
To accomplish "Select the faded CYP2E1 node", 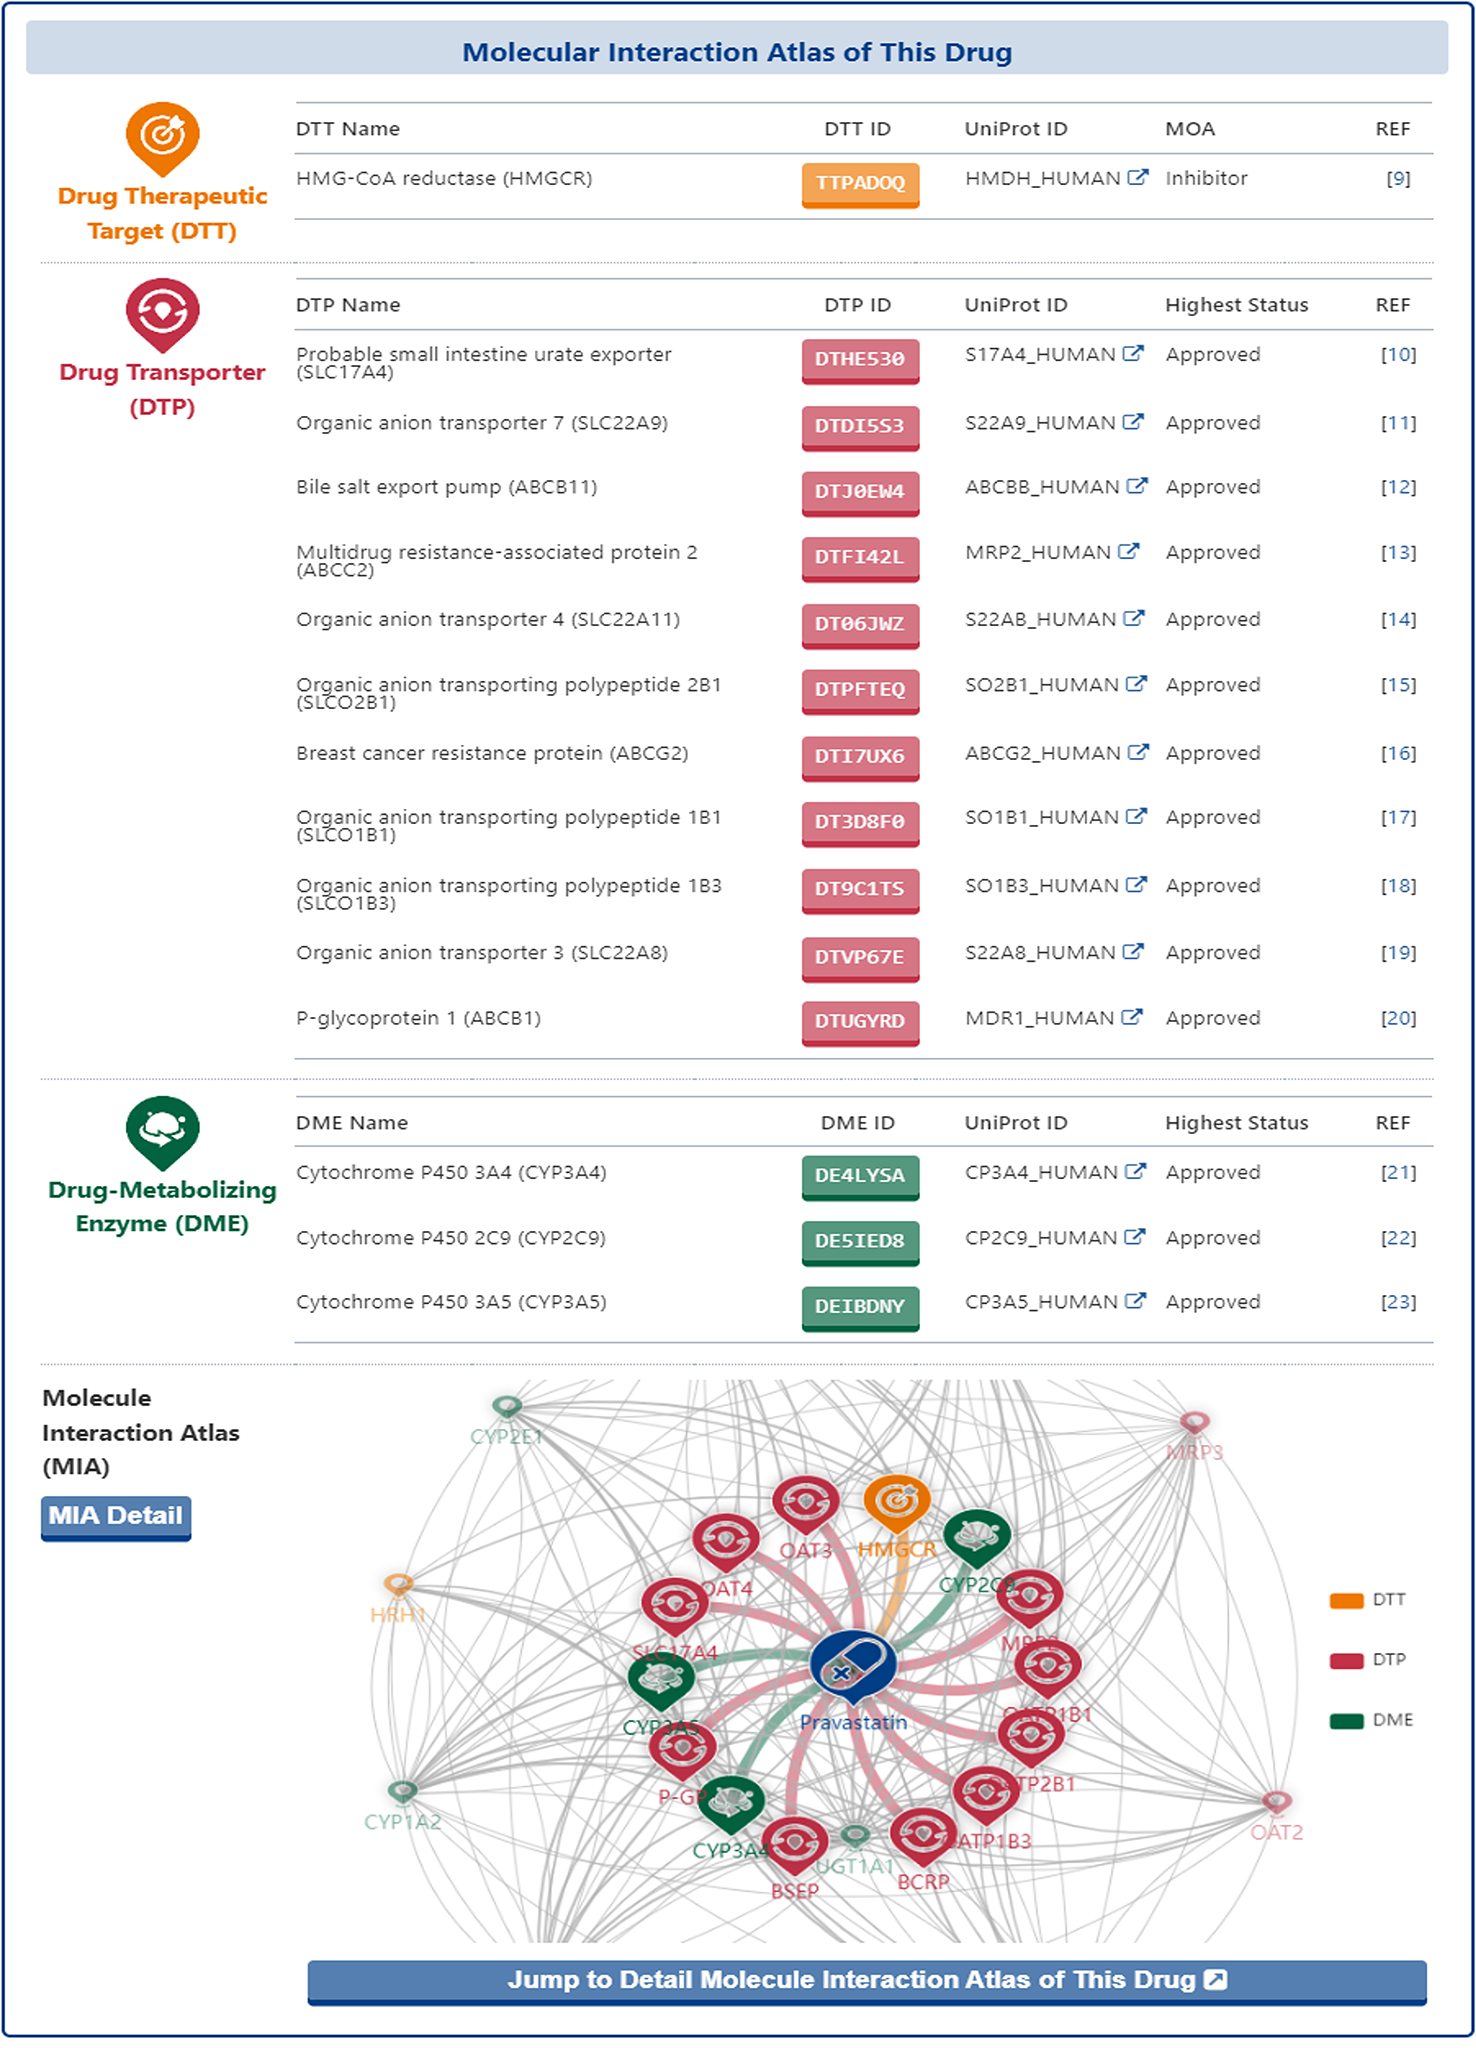I will (508, 1408).
